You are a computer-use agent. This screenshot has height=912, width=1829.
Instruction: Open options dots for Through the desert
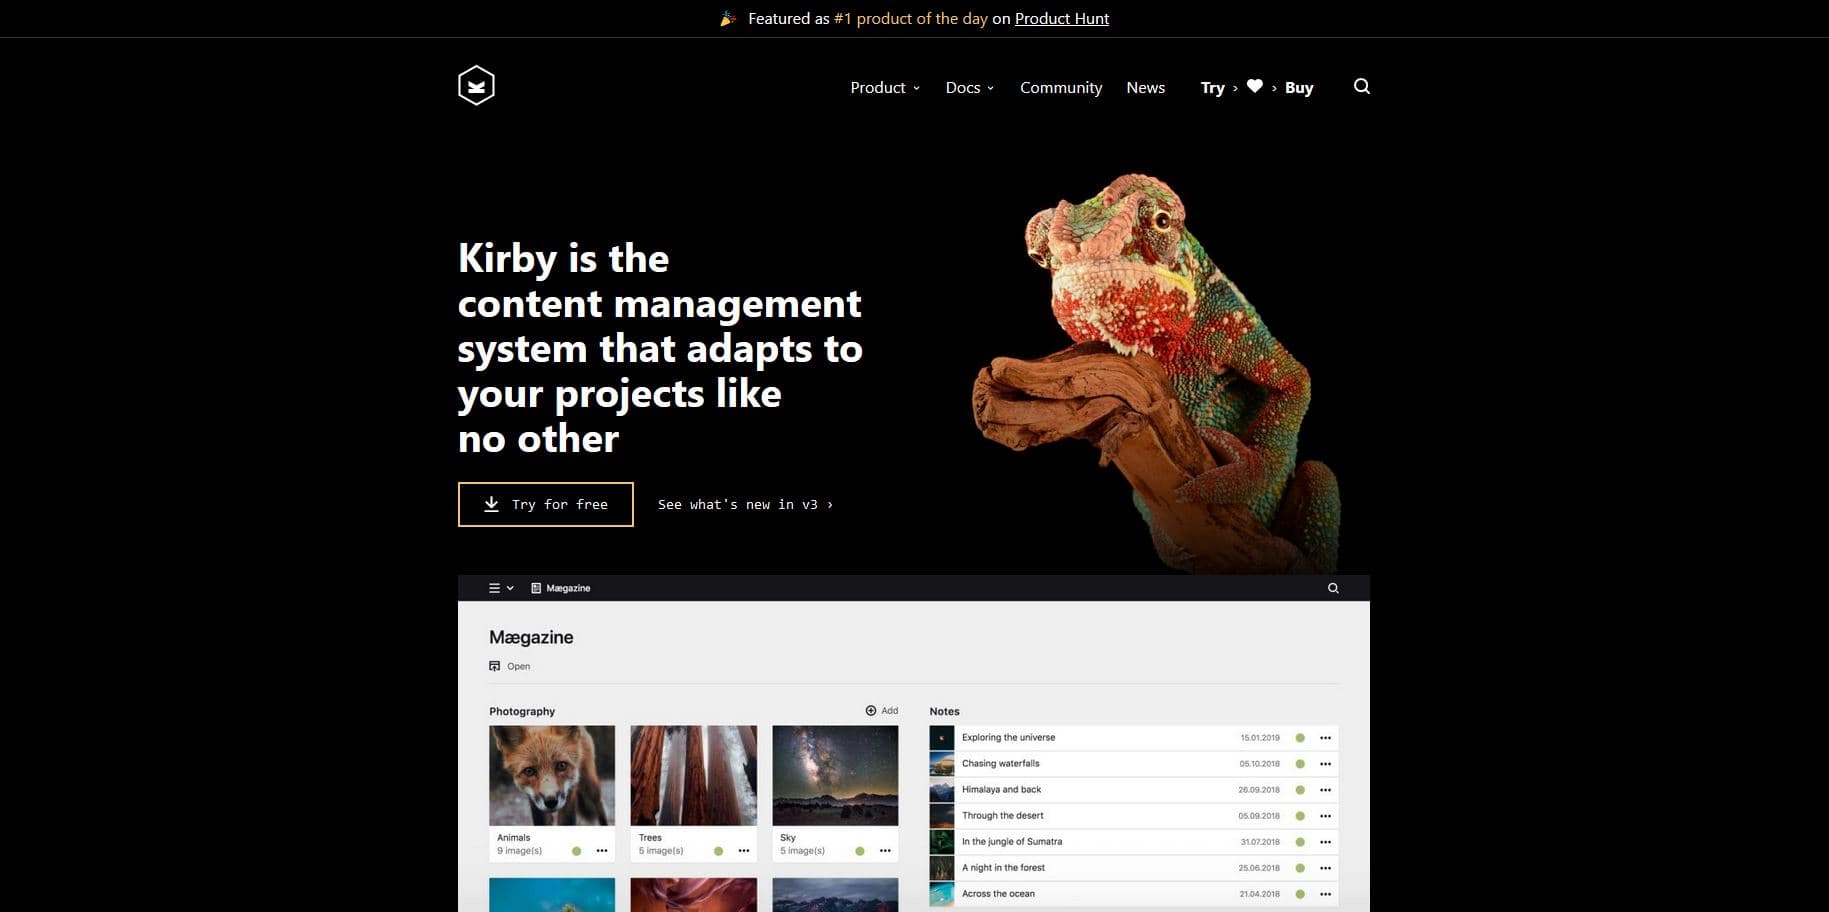tap(1325, 816)
